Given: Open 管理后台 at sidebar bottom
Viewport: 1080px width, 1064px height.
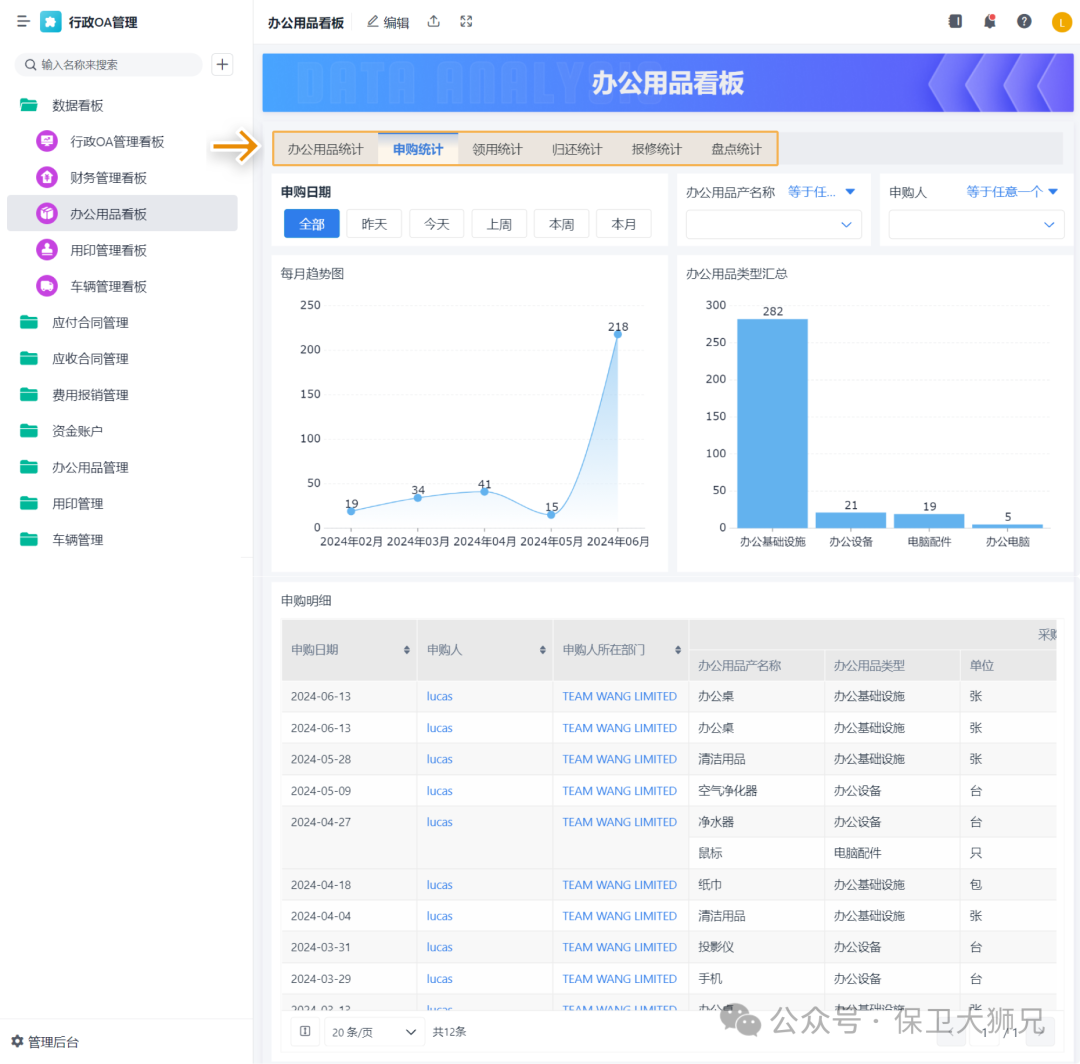Looking at the screenshot, I should (45, 1042).
